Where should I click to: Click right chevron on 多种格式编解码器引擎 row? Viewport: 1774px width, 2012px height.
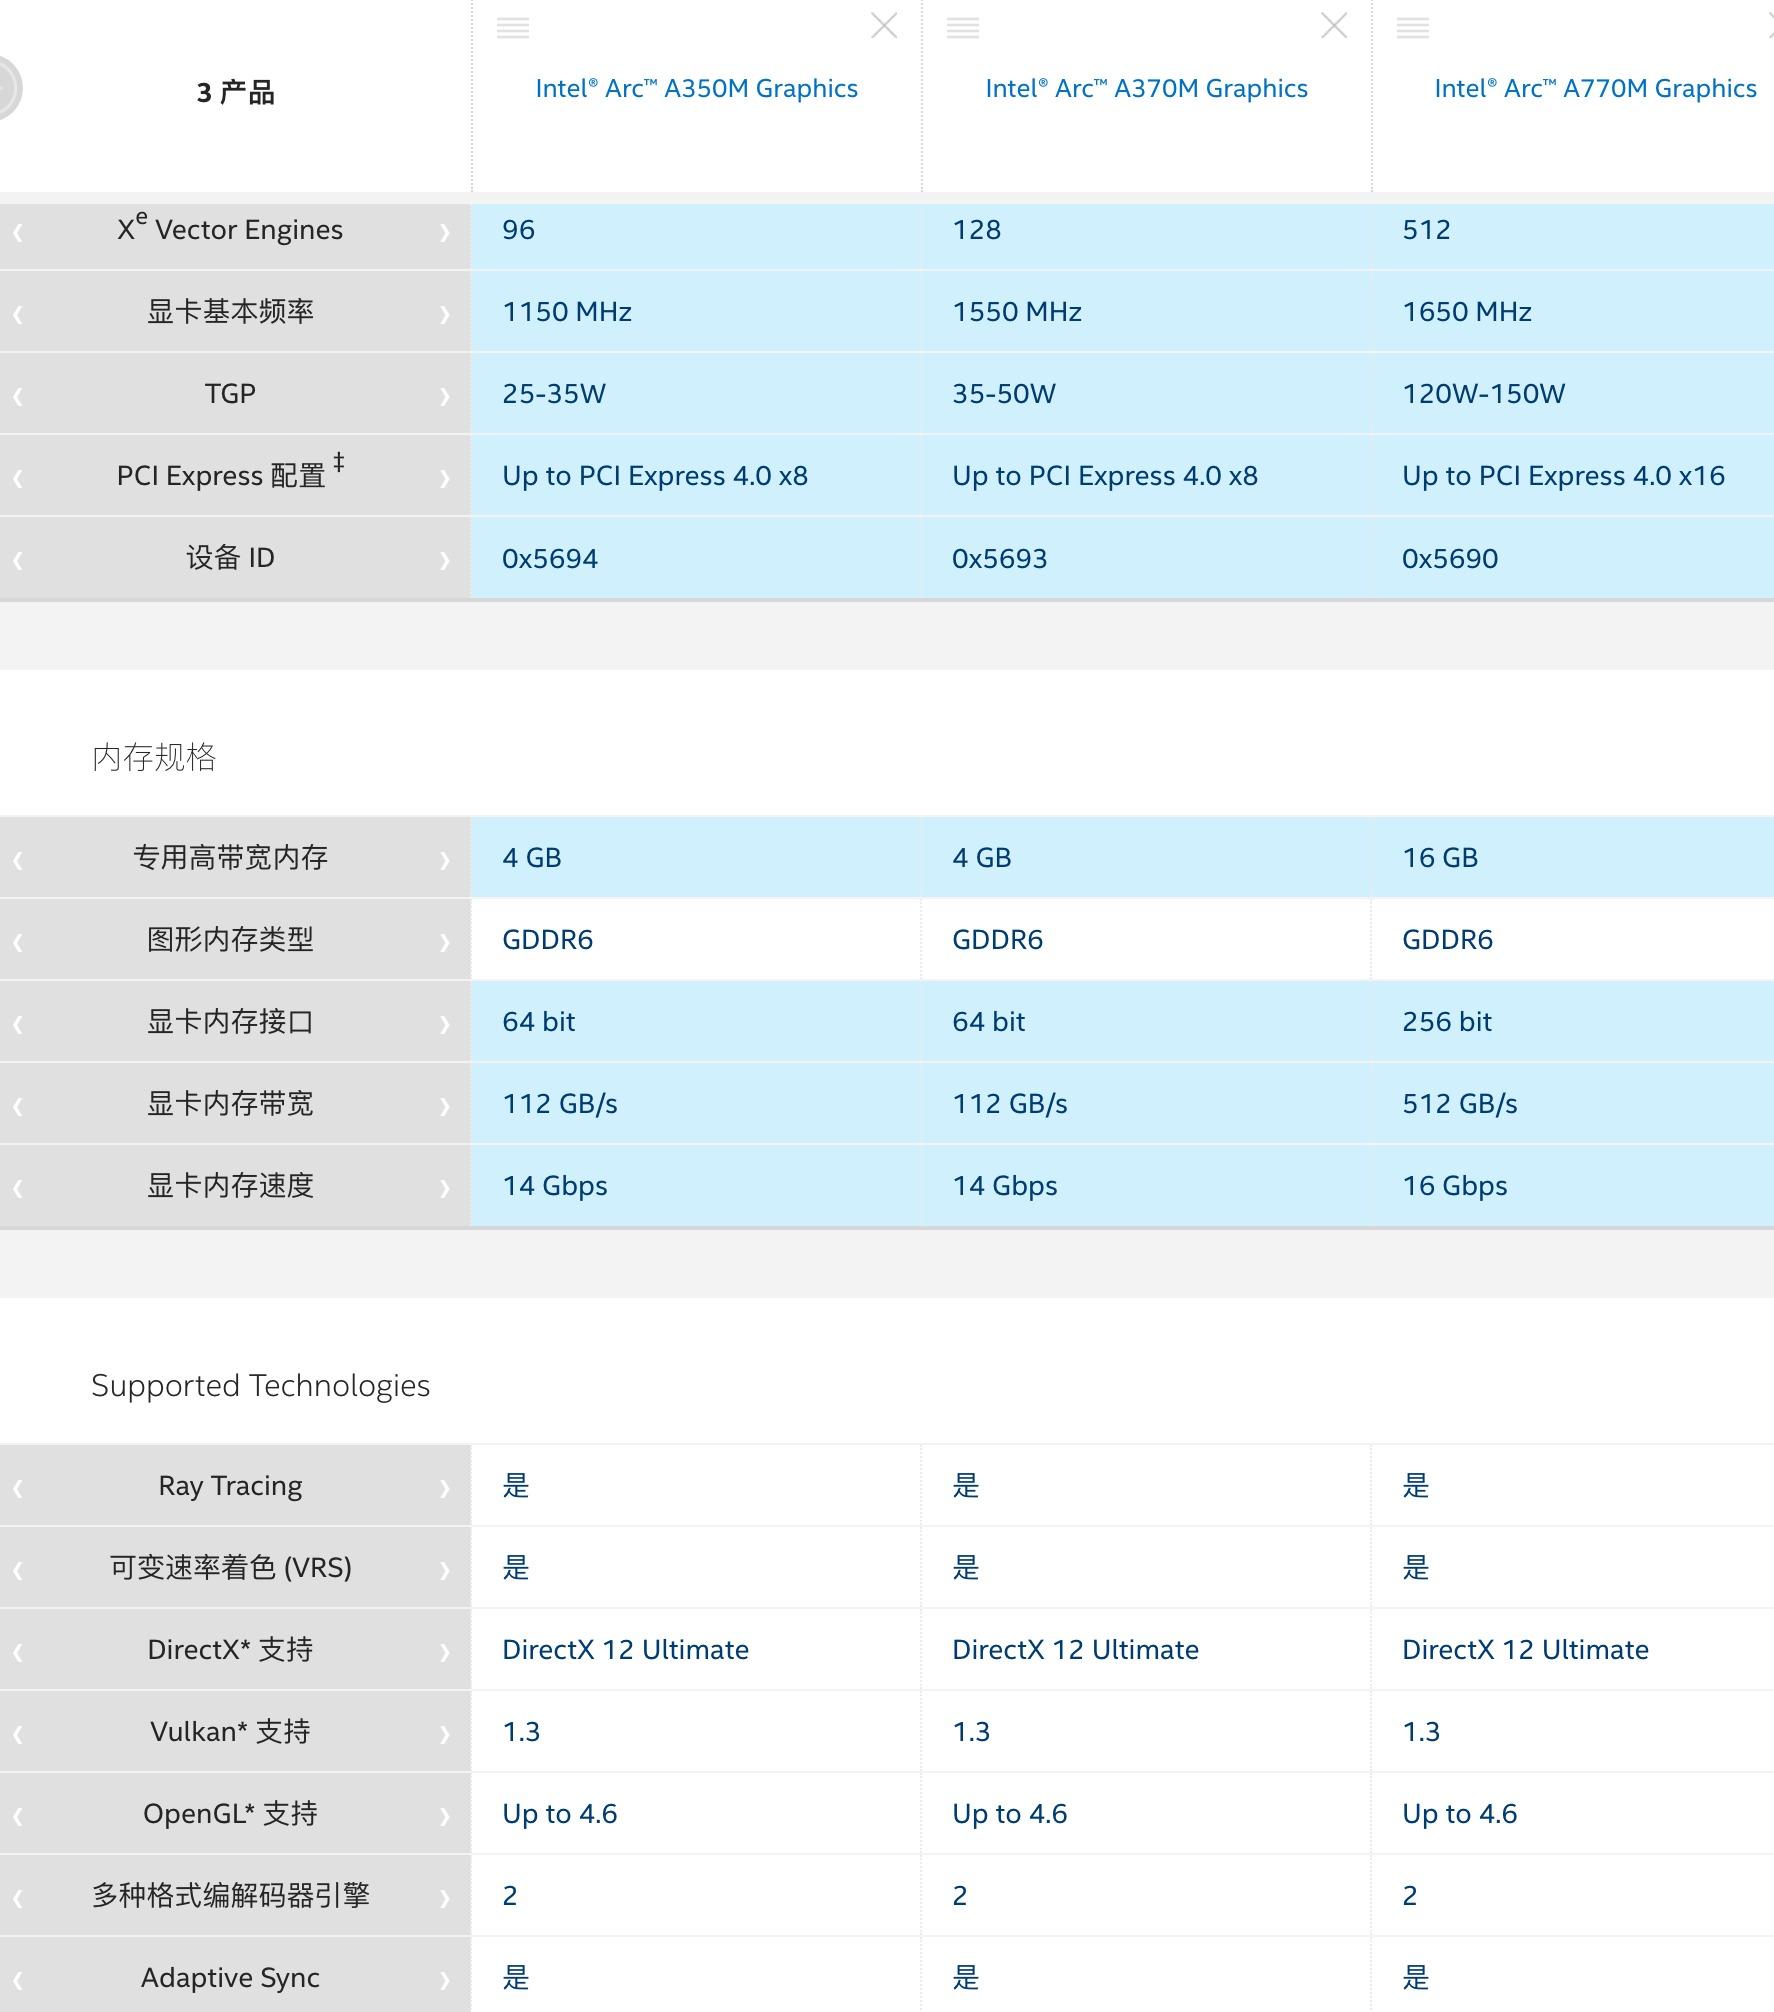pos(444,1898)
